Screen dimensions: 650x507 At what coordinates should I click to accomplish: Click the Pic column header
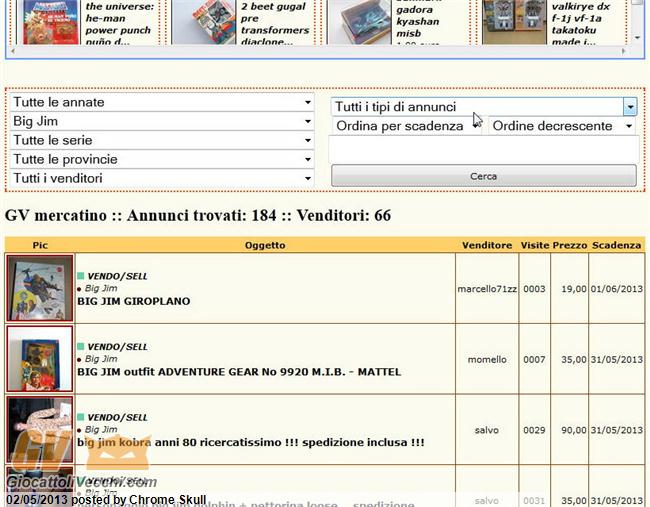coord(40,245)
